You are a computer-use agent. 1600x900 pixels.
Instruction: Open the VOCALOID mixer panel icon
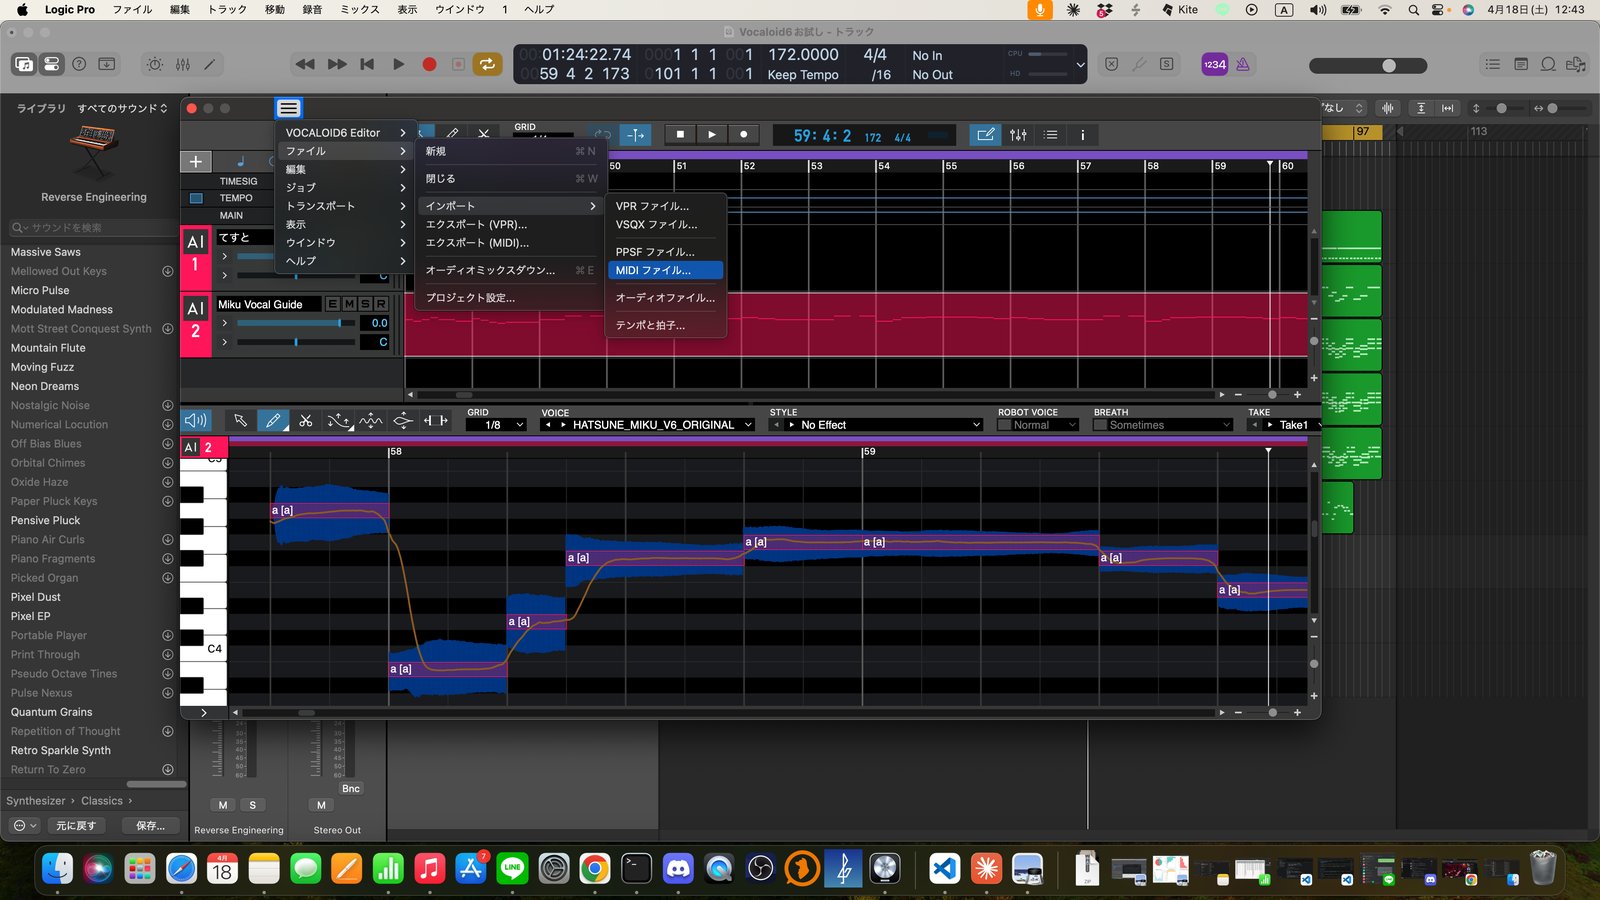[x=1018, y=135]
